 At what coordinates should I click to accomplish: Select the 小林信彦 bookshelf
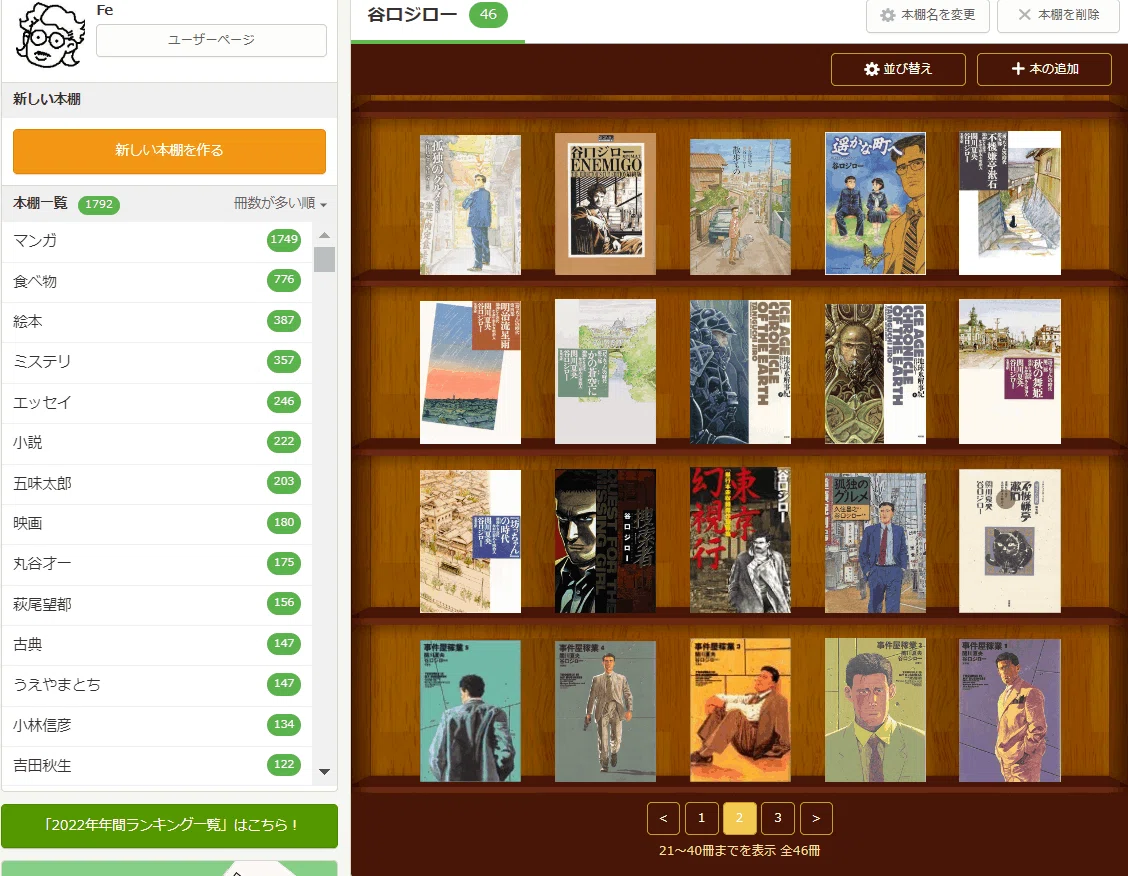coord(157,725)
